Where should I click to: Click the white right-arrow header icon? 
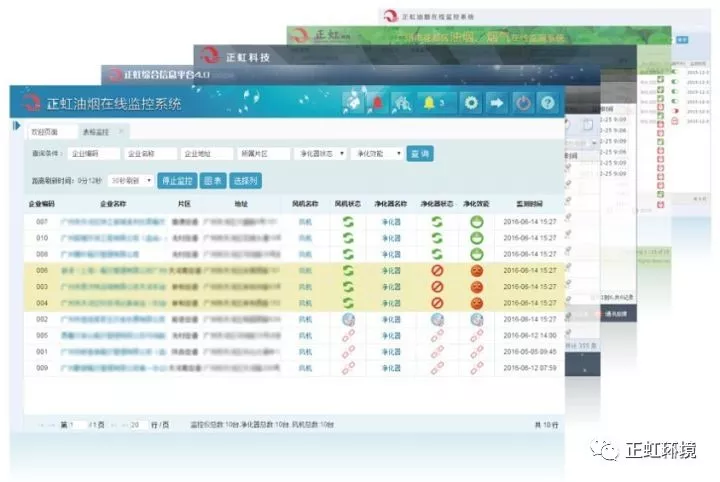pyautogui.click(x=496, y=103)
